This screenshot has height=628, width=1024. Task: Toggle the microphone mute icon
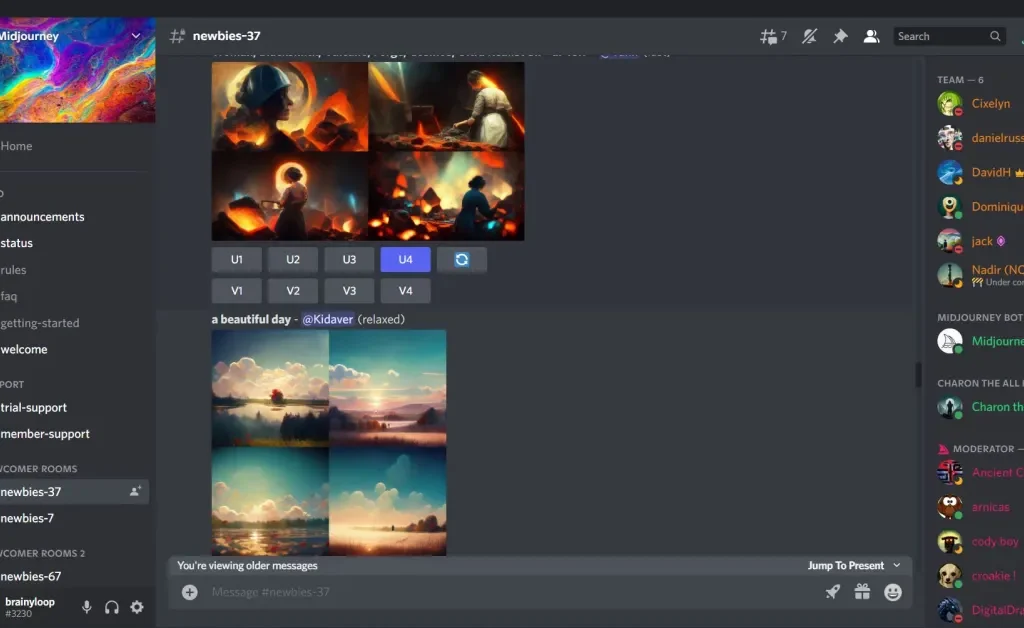pyautogui.click(x=86, y=607)
